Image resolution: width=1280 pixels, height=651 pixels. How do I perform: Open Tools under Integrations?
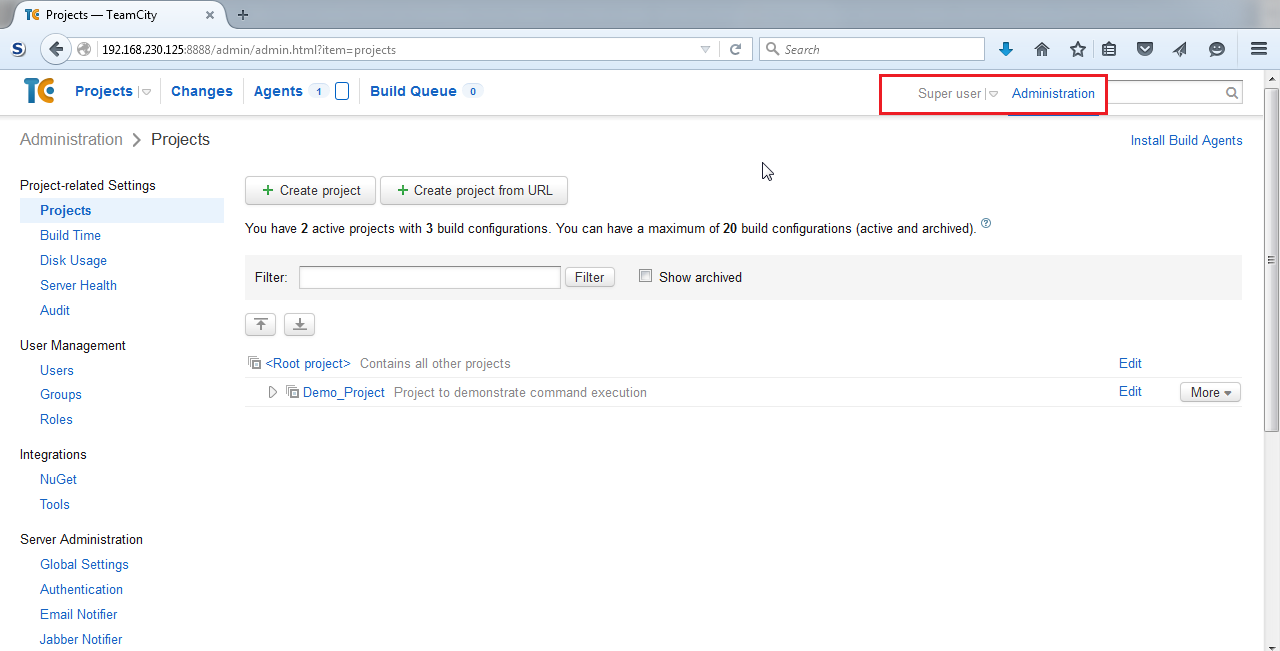tap(55, 504)
